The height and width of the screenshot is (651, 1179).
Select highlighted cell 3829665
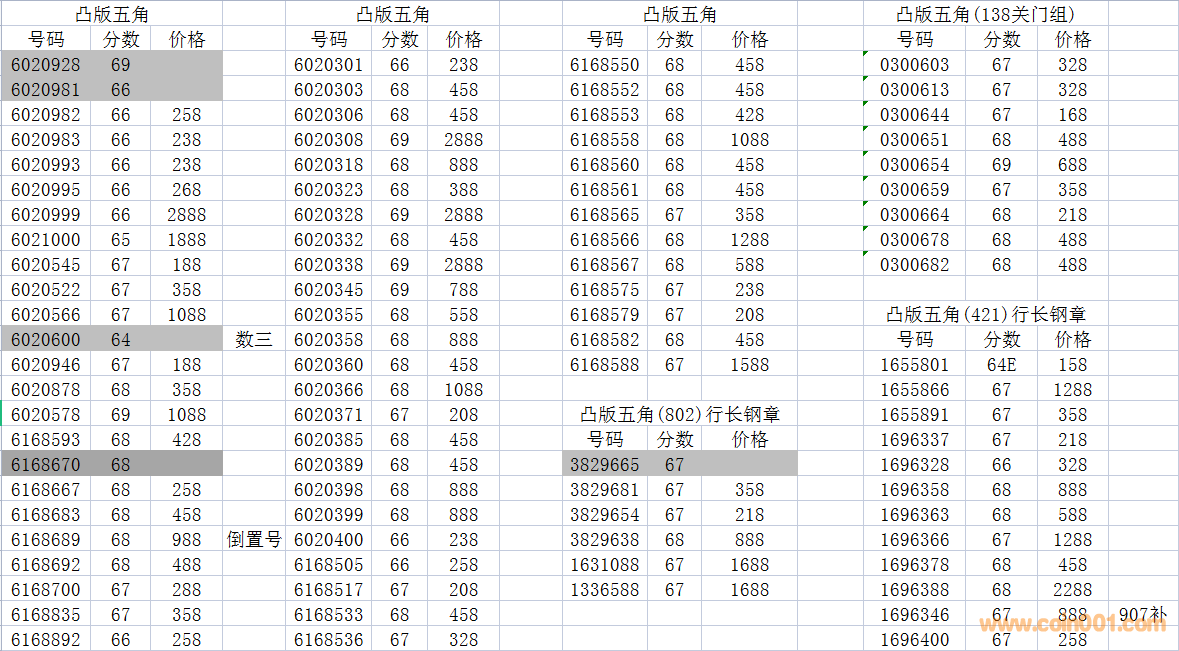604,465
